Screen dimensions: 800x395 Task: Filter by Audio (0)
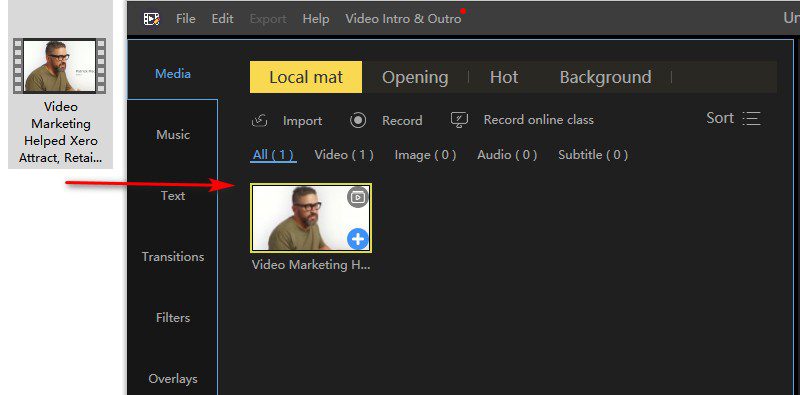tap(507, 155)
